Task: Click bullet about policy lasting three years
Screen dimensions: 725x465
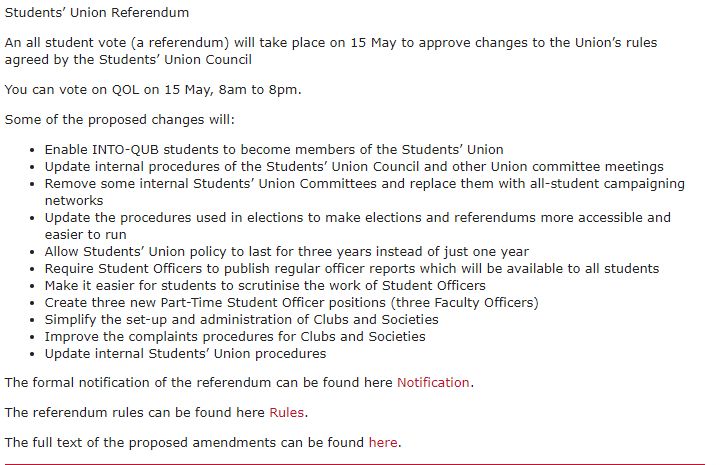Action: point(287,252)
